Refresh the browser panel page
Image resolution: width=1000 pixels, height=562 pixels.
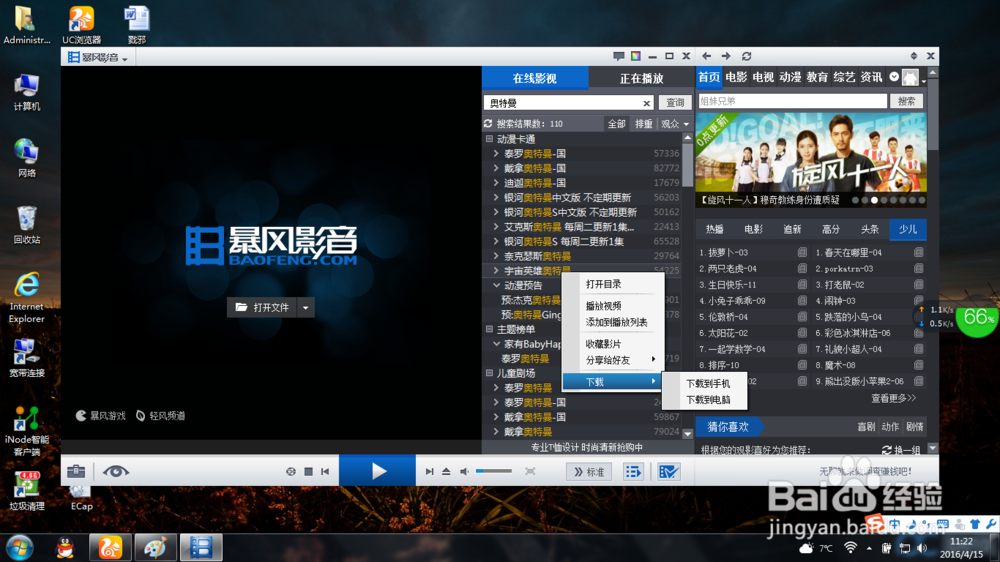(747, 56)
